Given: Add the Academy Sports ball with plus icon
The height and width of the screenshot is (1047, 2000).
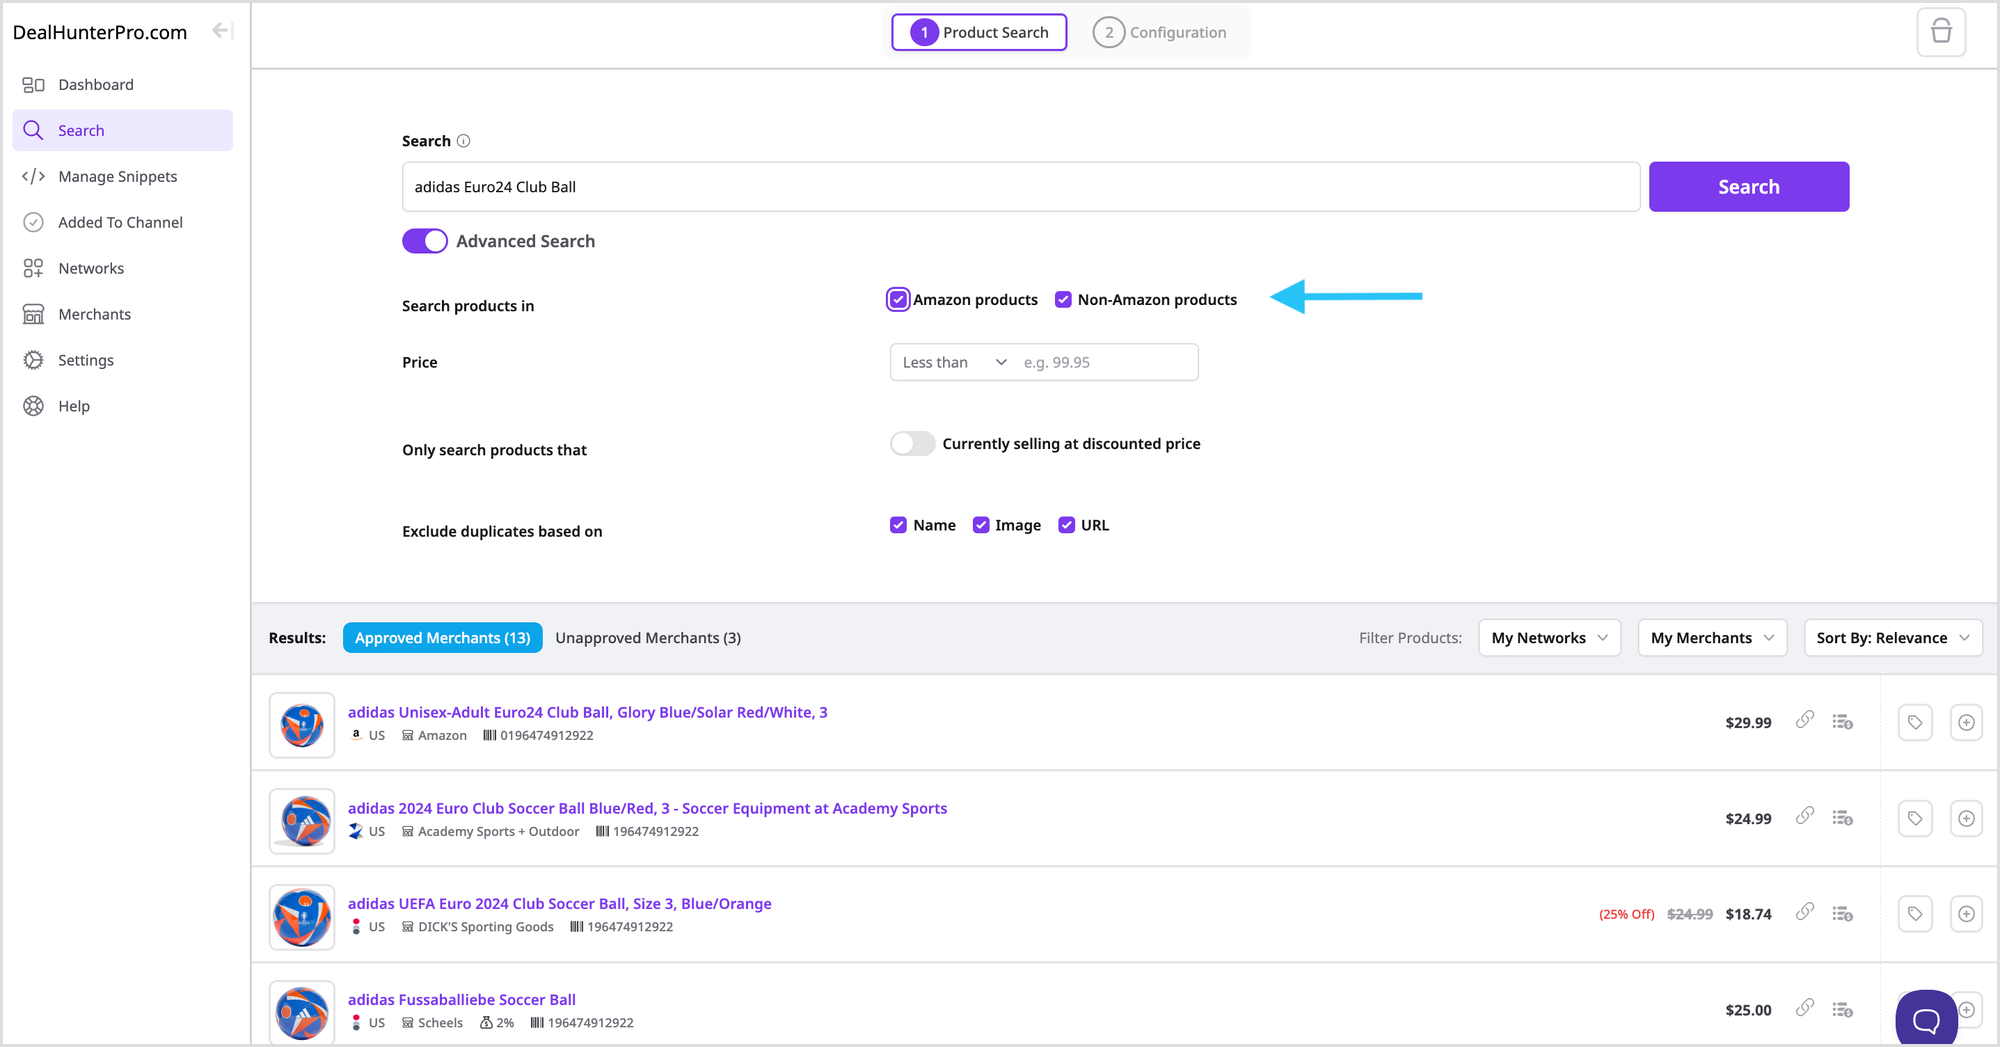Looking at the screenshot, I should point(1966,818).
